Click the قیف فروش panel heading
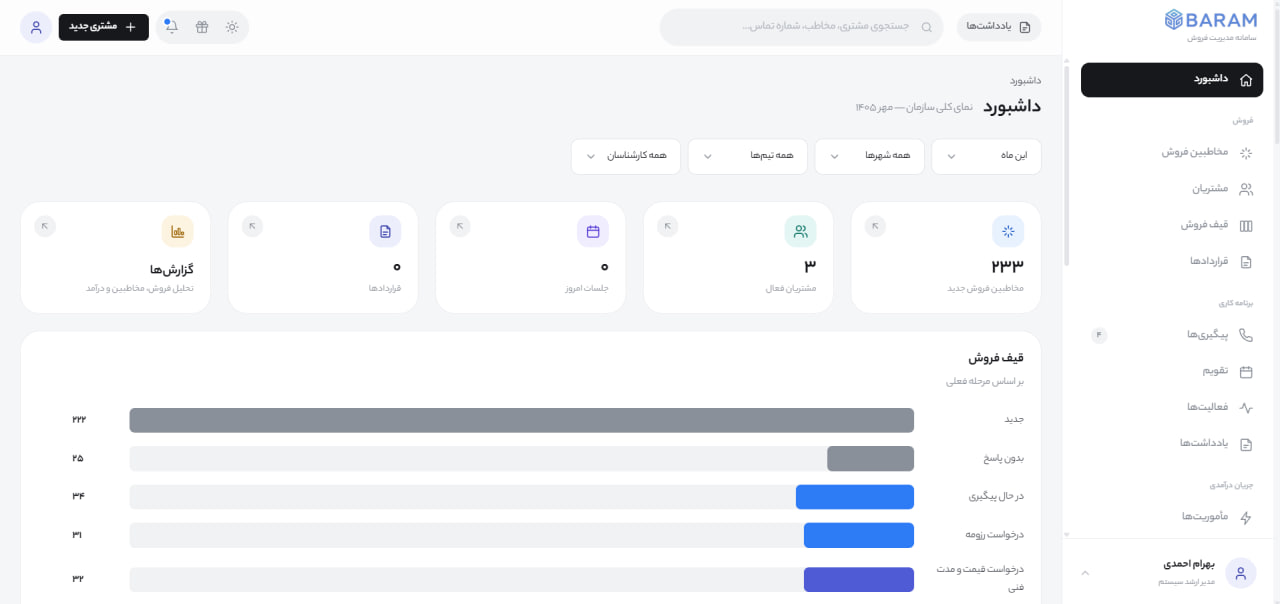This screenshot has width=1280, height=604. tap(996, 357)
